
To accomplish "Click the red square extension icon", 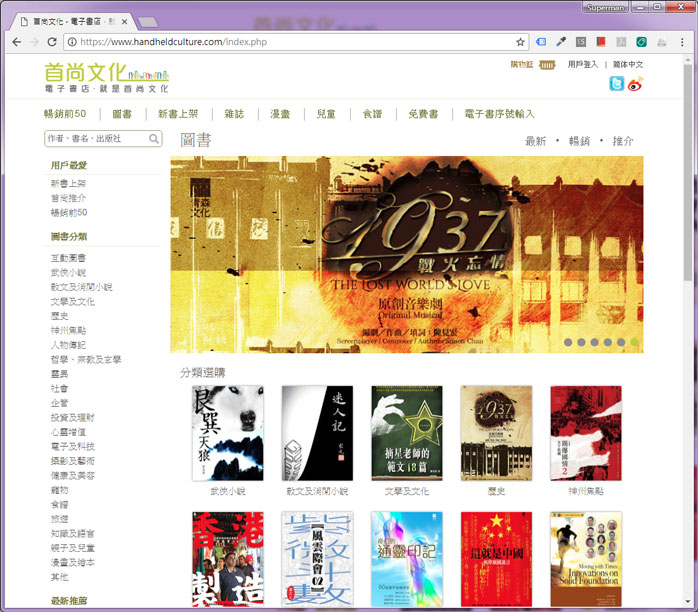I will point(601,42).
